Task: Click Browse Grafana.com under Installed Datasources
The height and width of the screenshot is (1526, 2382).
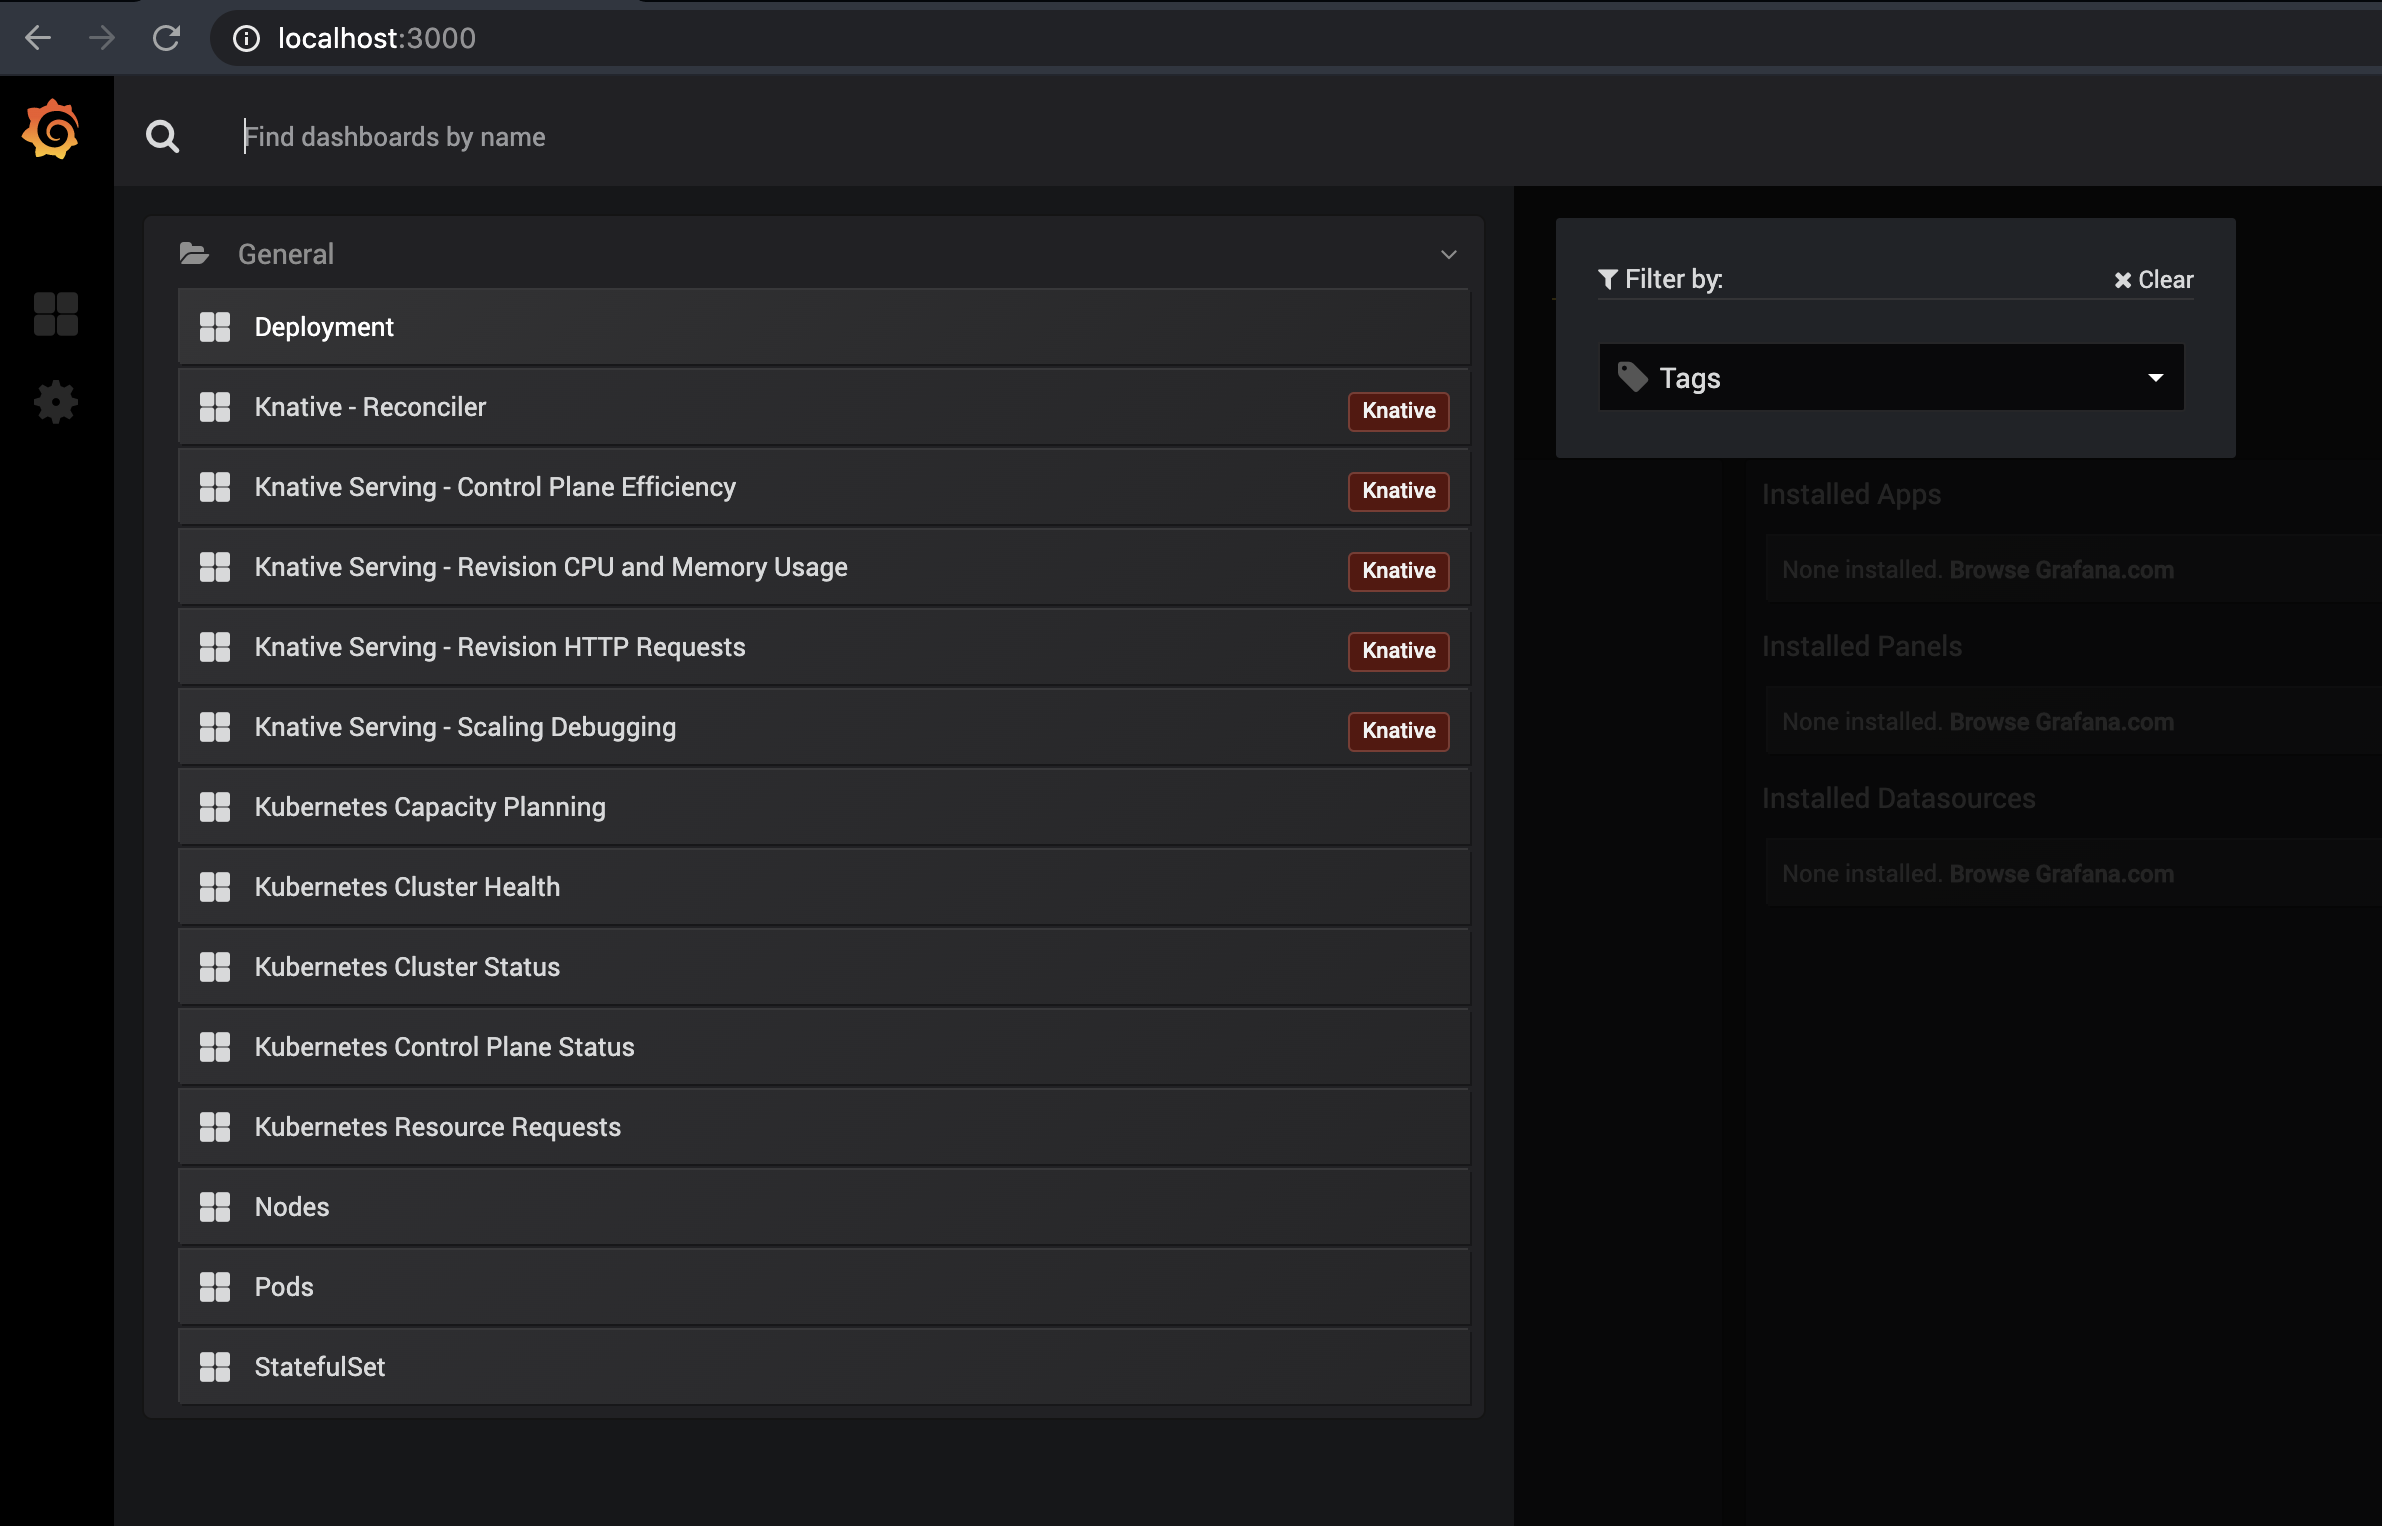Action: click(2061, 874)
